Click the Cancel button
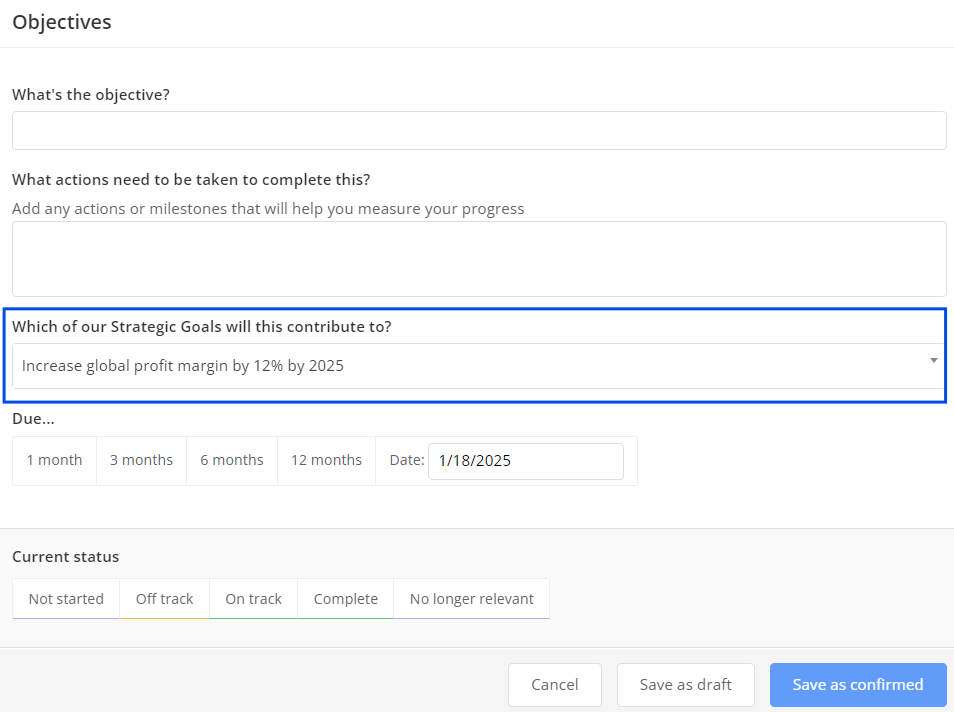The image size is (954, 712). click(x=555, y=685)
